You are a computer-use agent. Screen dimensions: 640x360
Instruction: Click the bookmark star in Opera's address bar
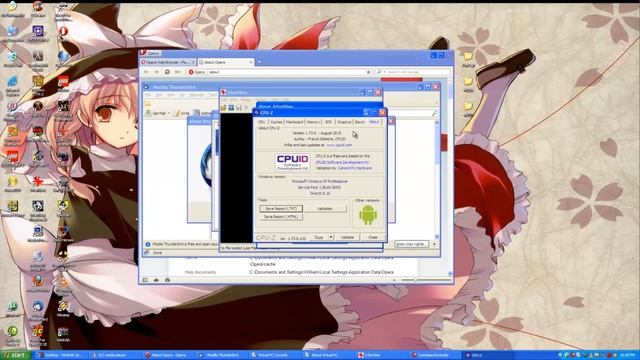click(368, 72)
